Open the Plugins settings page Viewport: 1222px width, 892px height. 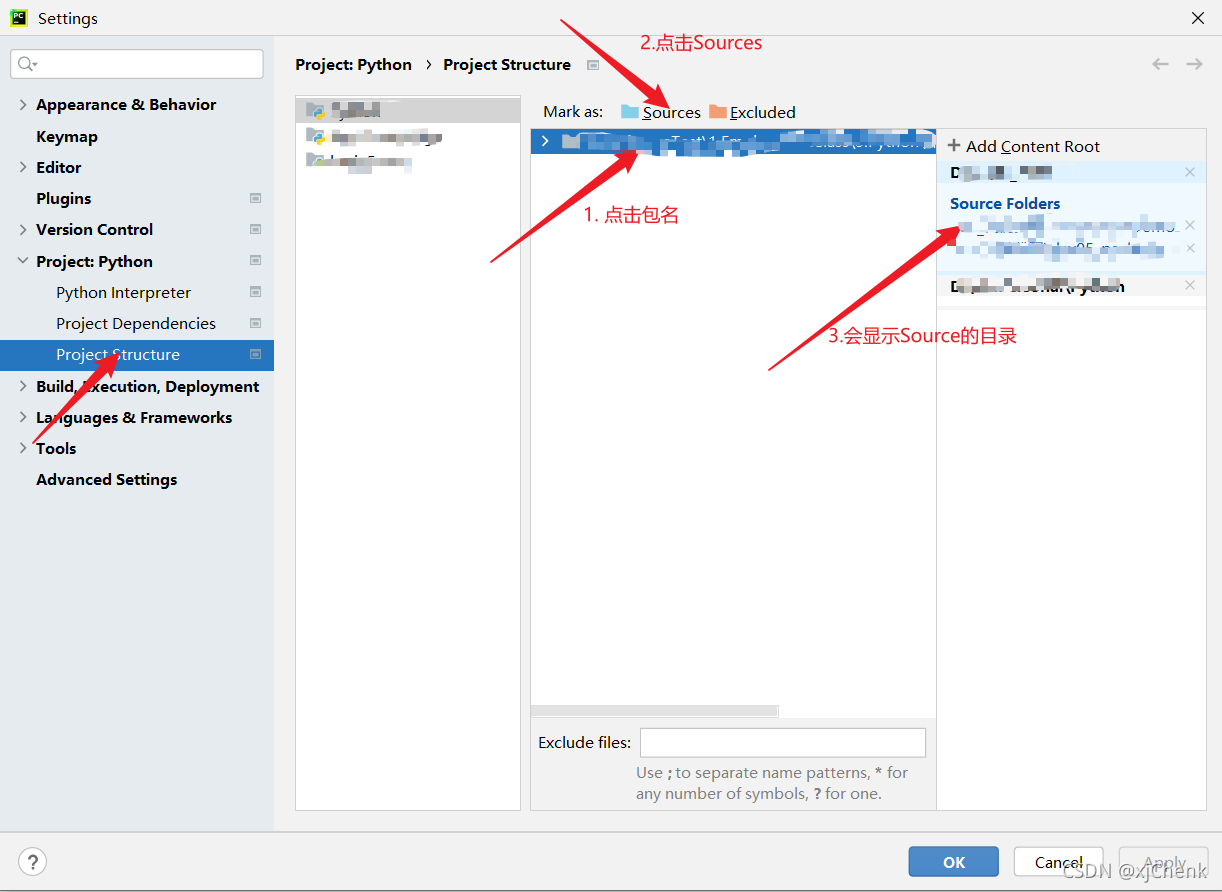pos(63,198)
